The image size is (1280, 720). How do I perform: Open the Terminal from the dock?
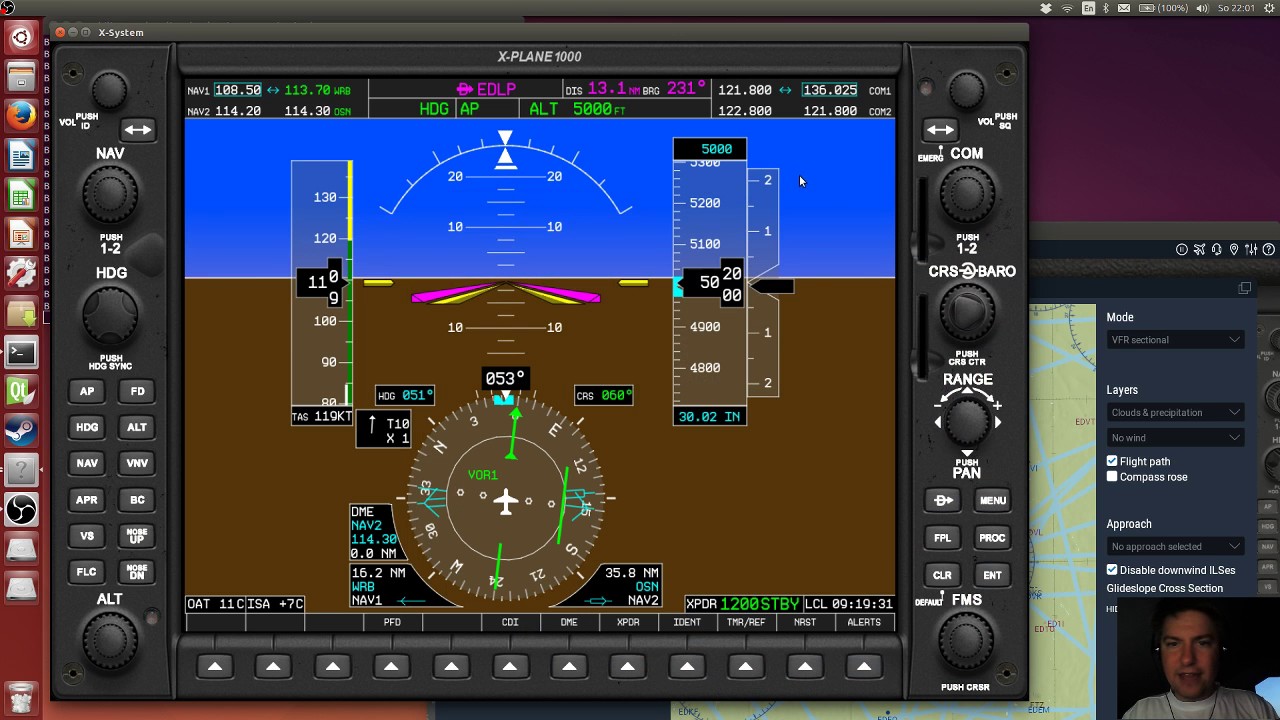point(21,352)
